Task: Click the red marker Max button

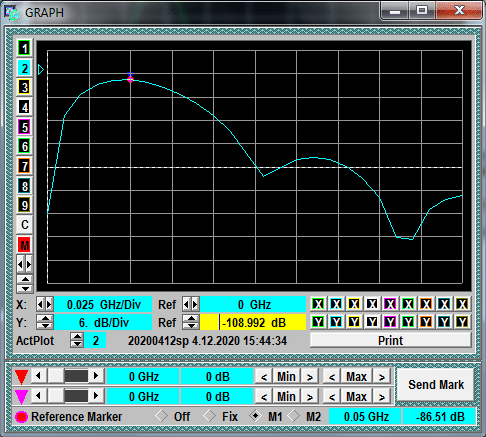Action: click(x=356, y=377)
